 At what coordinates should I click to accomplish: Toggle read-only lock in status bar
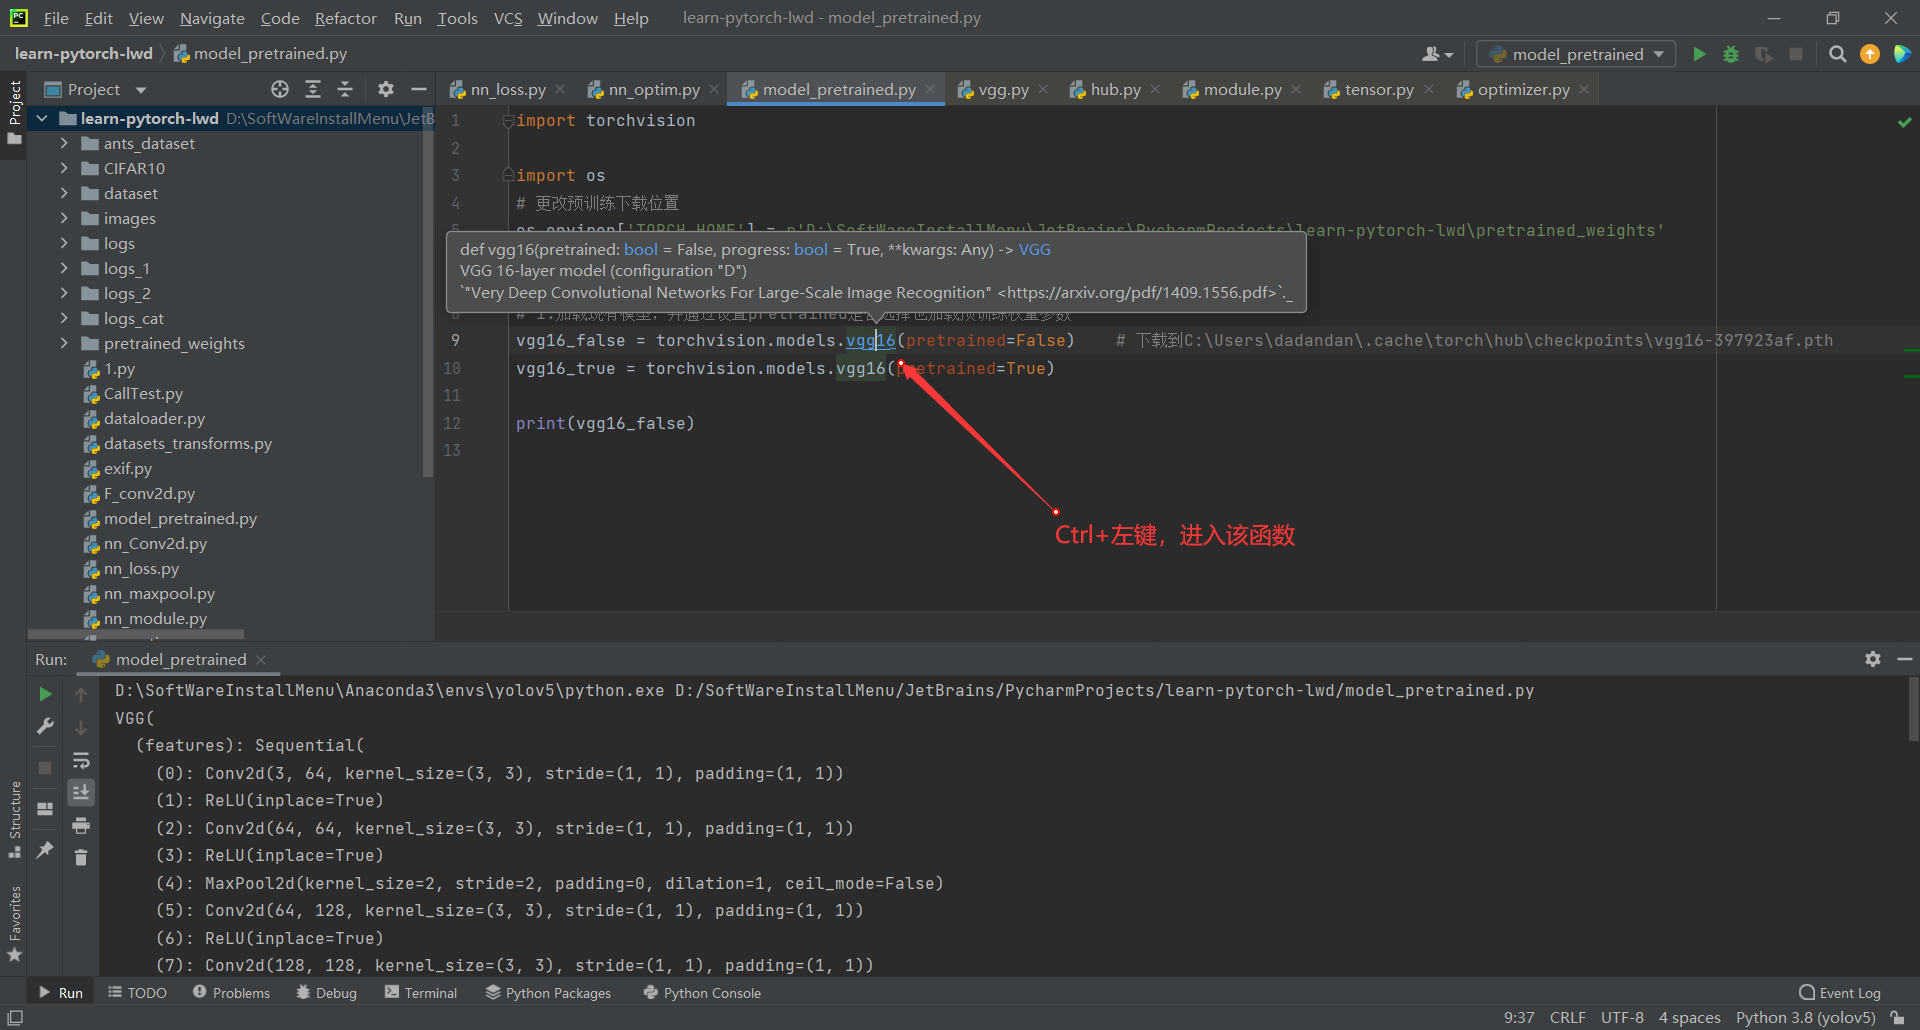(x=1897, y=1017)
